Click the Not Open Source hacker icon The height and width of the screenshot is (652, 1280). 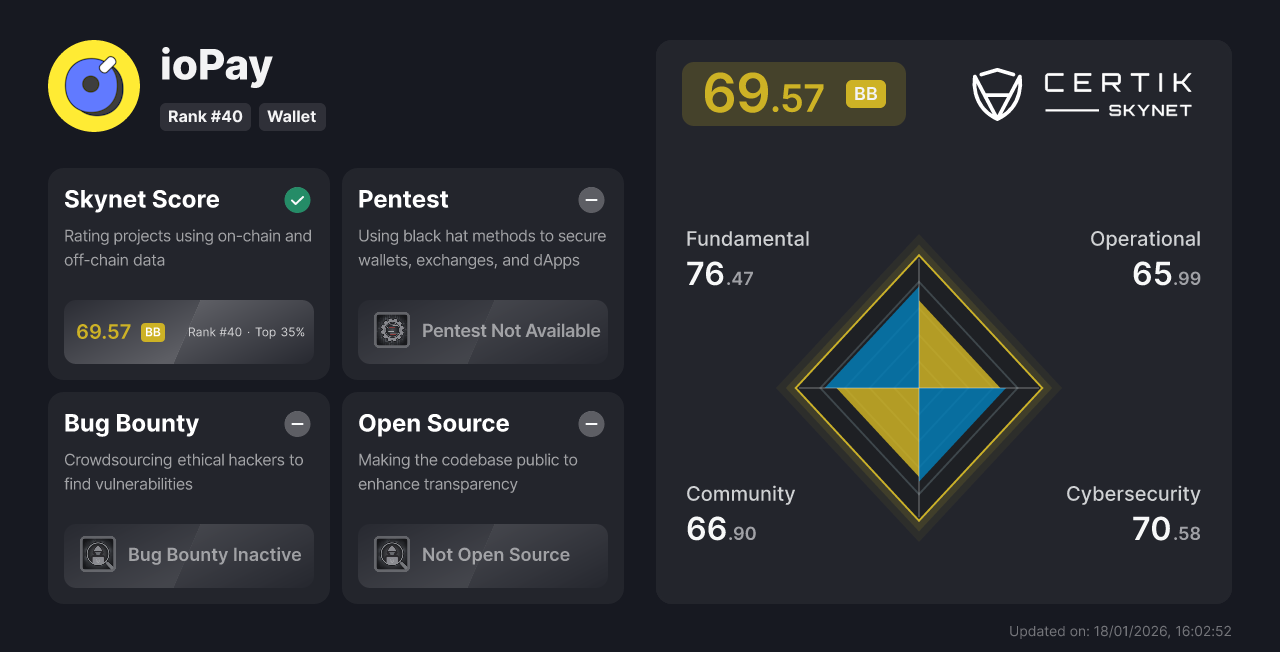coord(391,554)
